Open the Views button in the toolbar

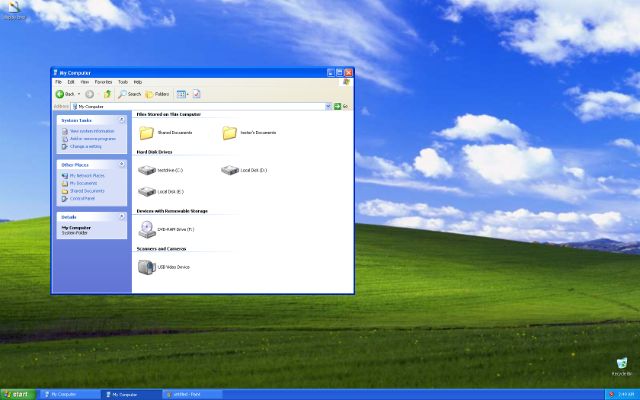pos(182,94)
